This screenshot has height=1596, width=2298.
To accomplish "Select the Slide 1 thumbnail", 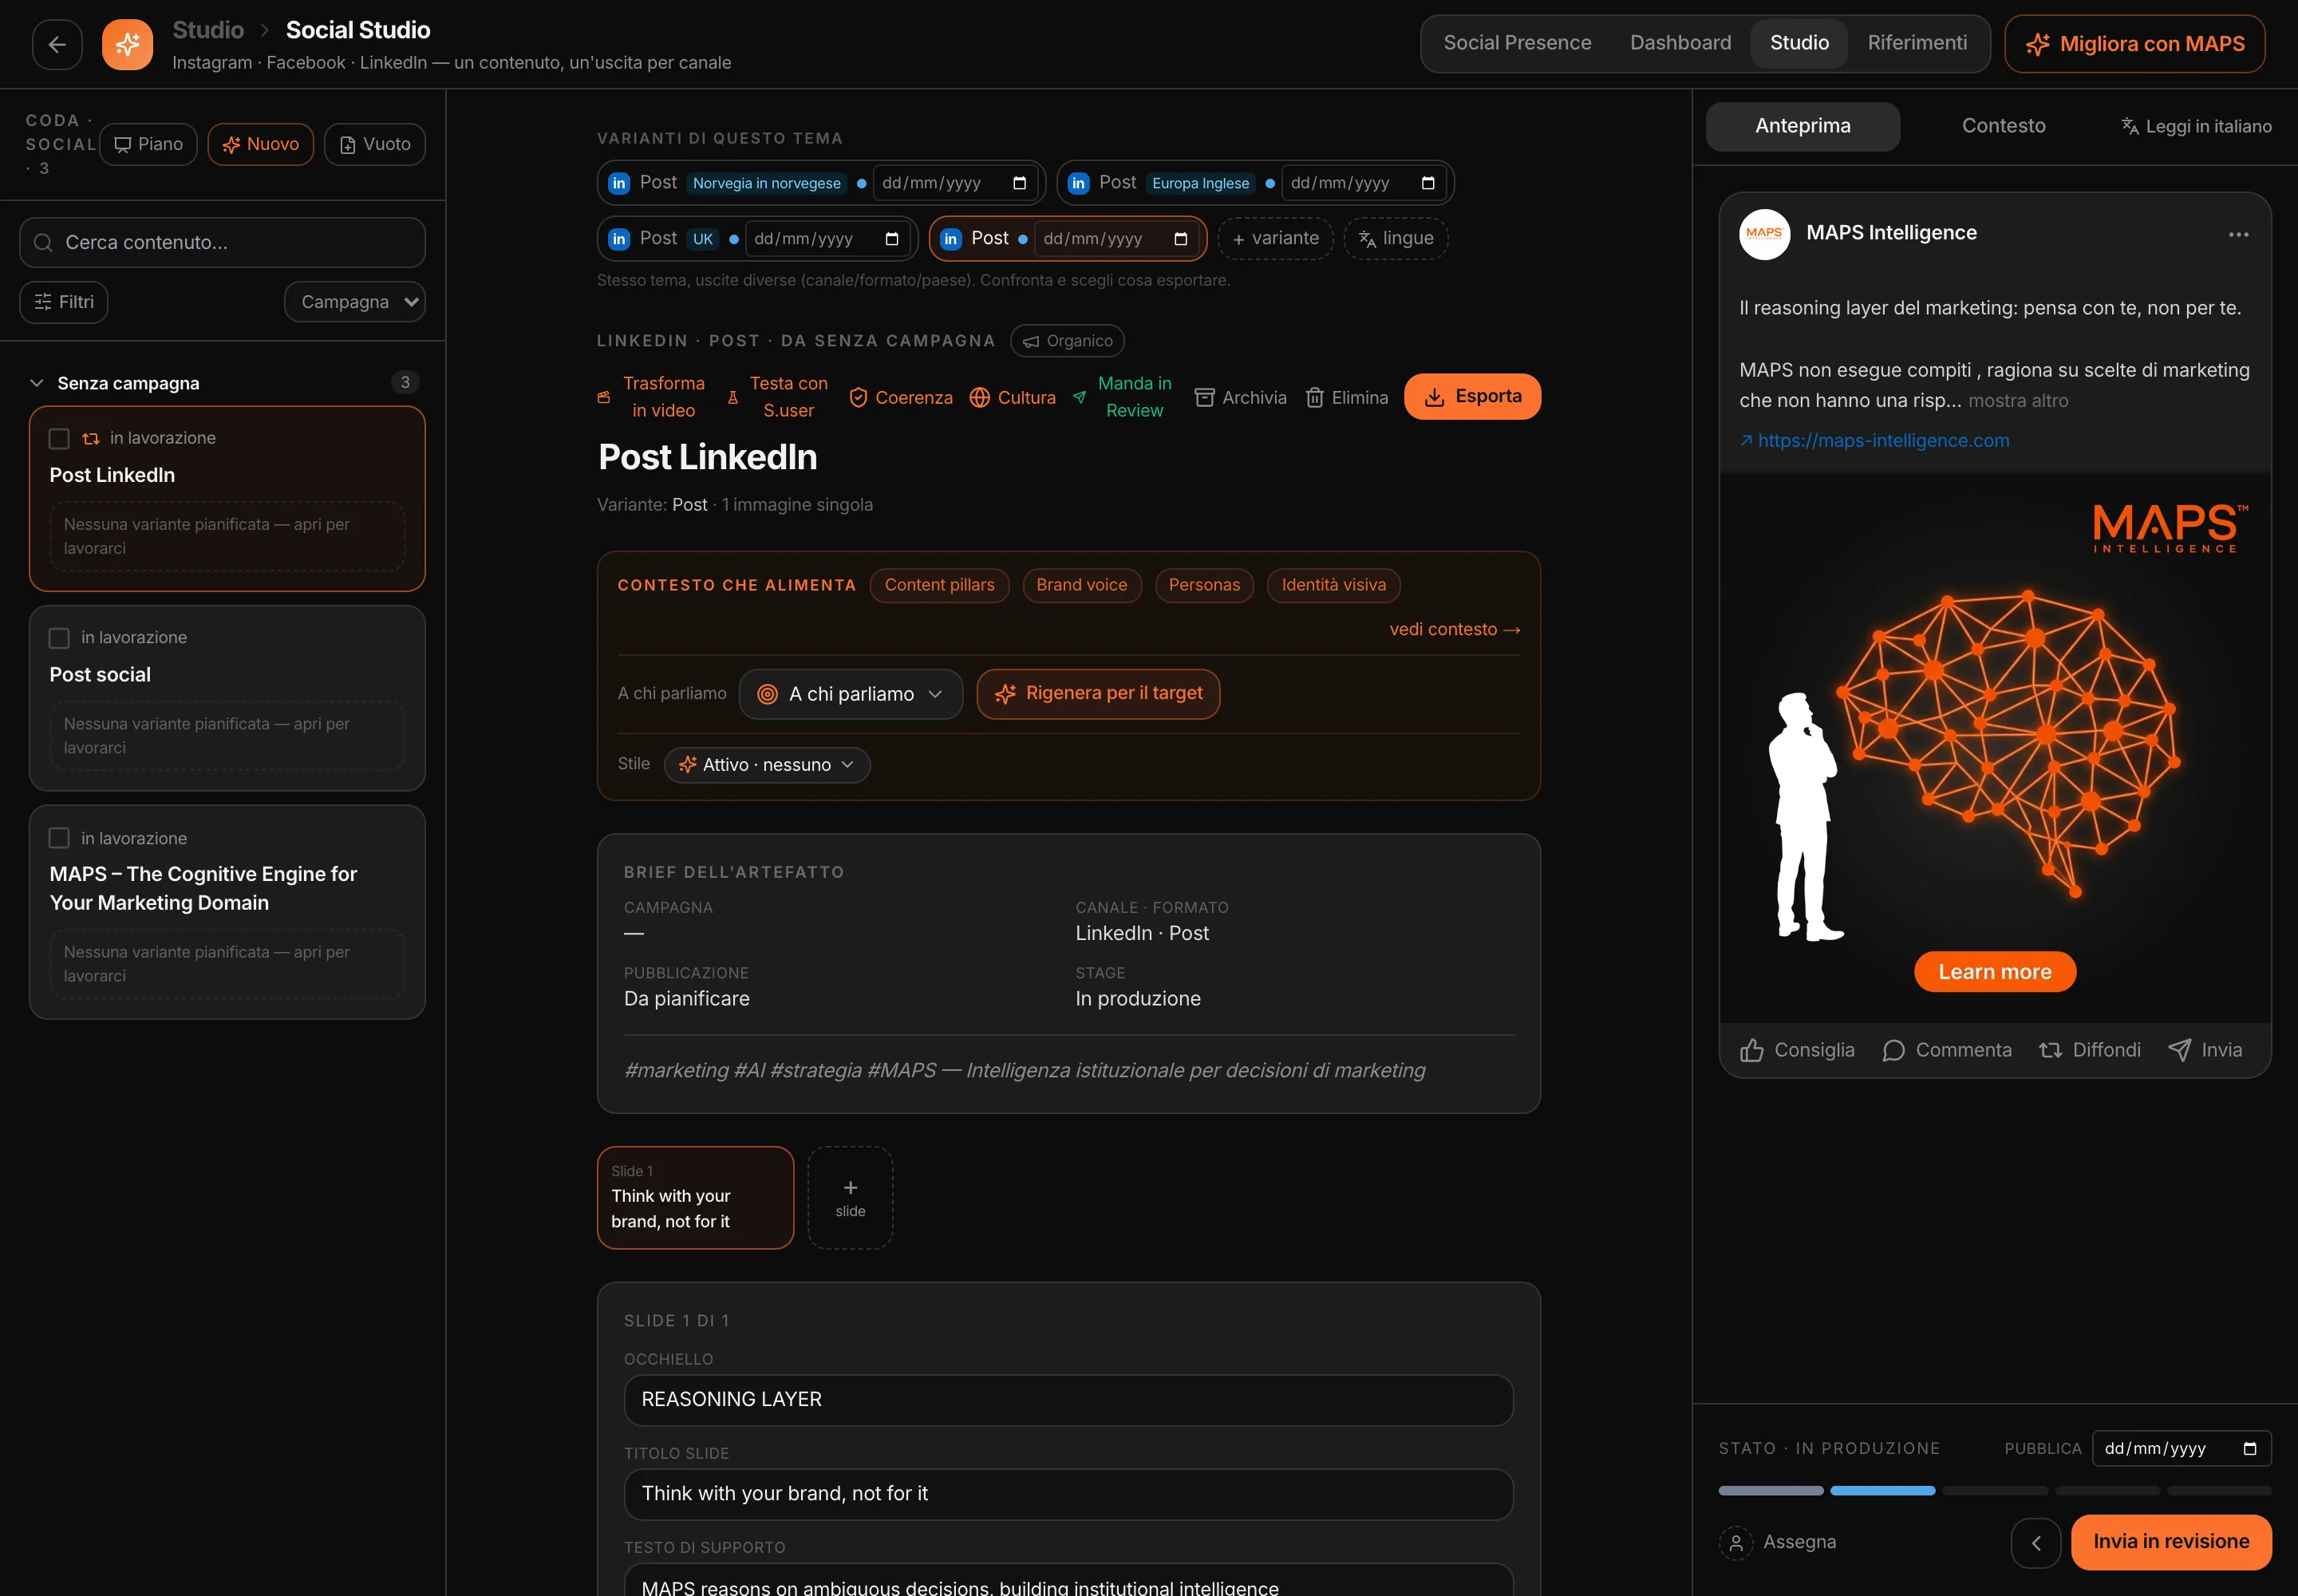I will point(695,1198).
